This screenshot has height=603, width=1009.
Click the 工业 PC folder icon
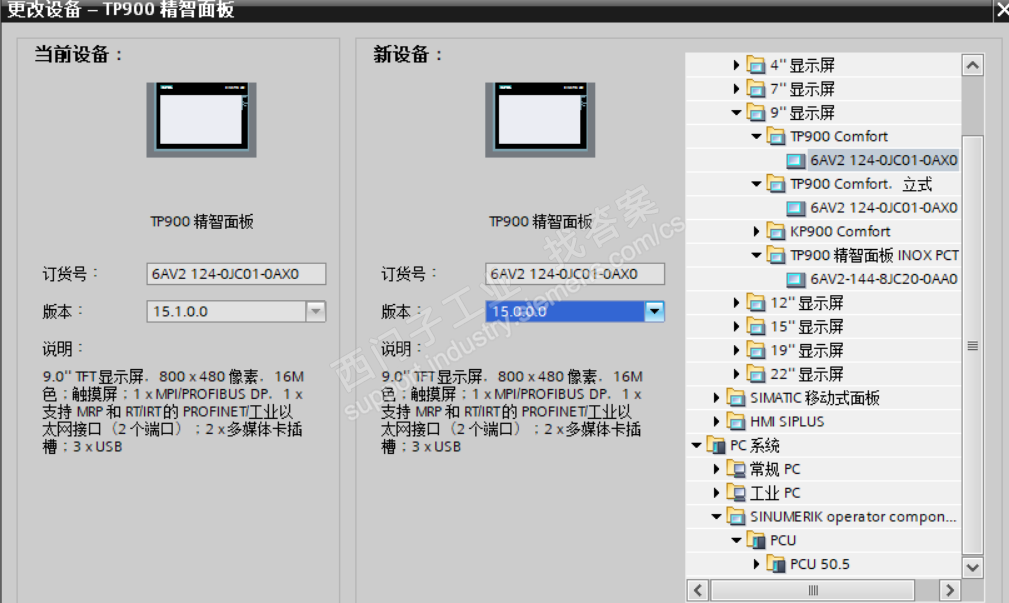[736, 493]
